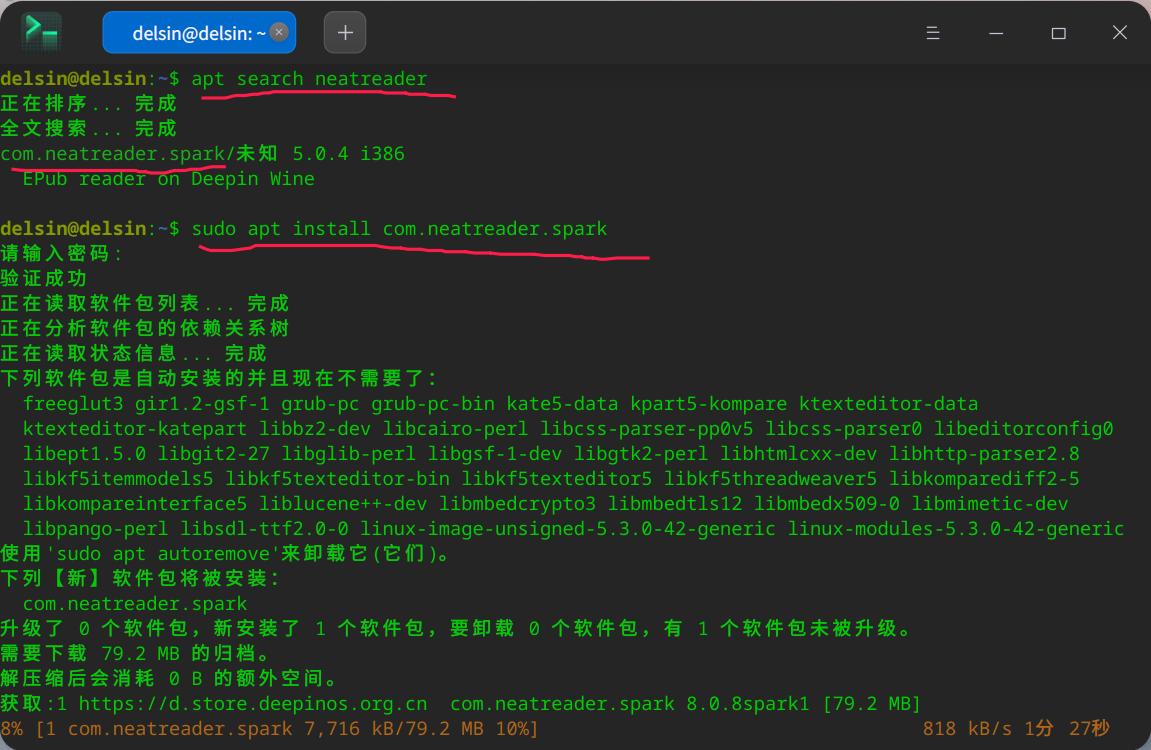Close the delsin@delsin tab
Image resolution: width=1151 pixels, height=750 pixels.
279,31
